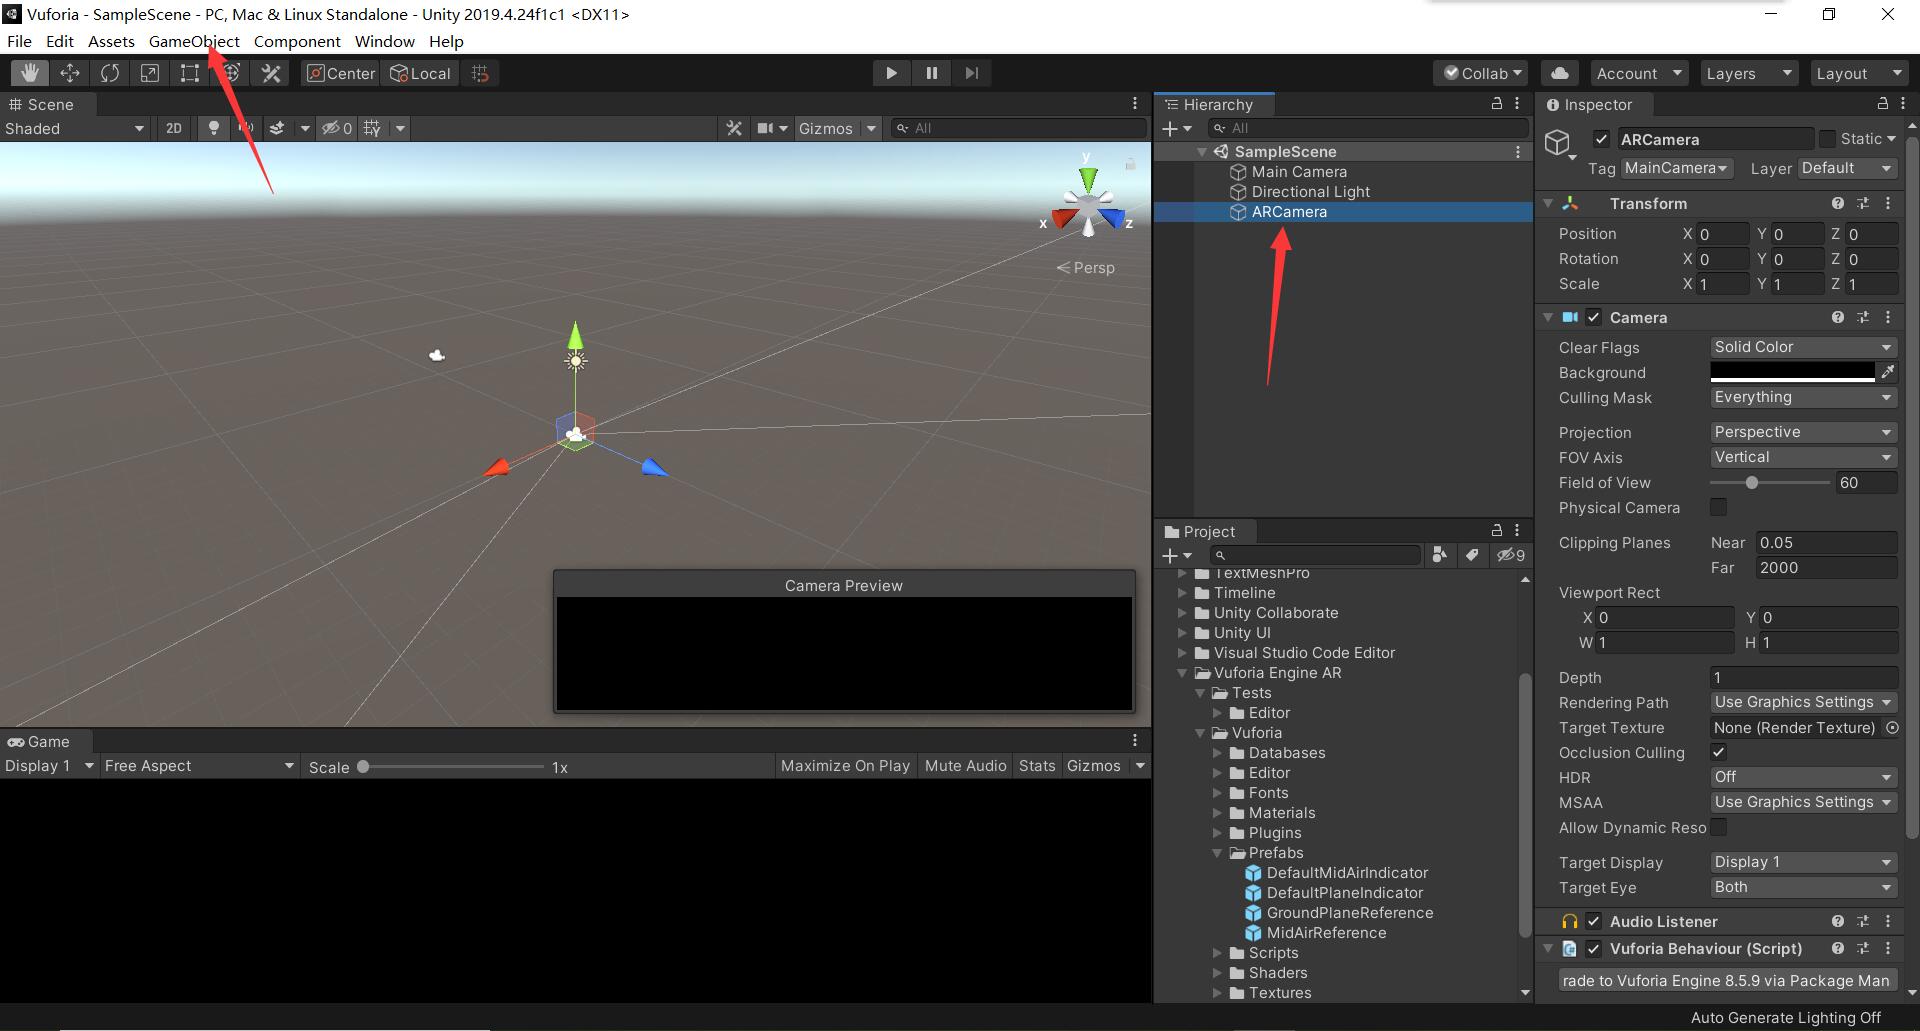Search by label icon in the Project panel
1920x1031 pixels.
[x=1472, y=555]
